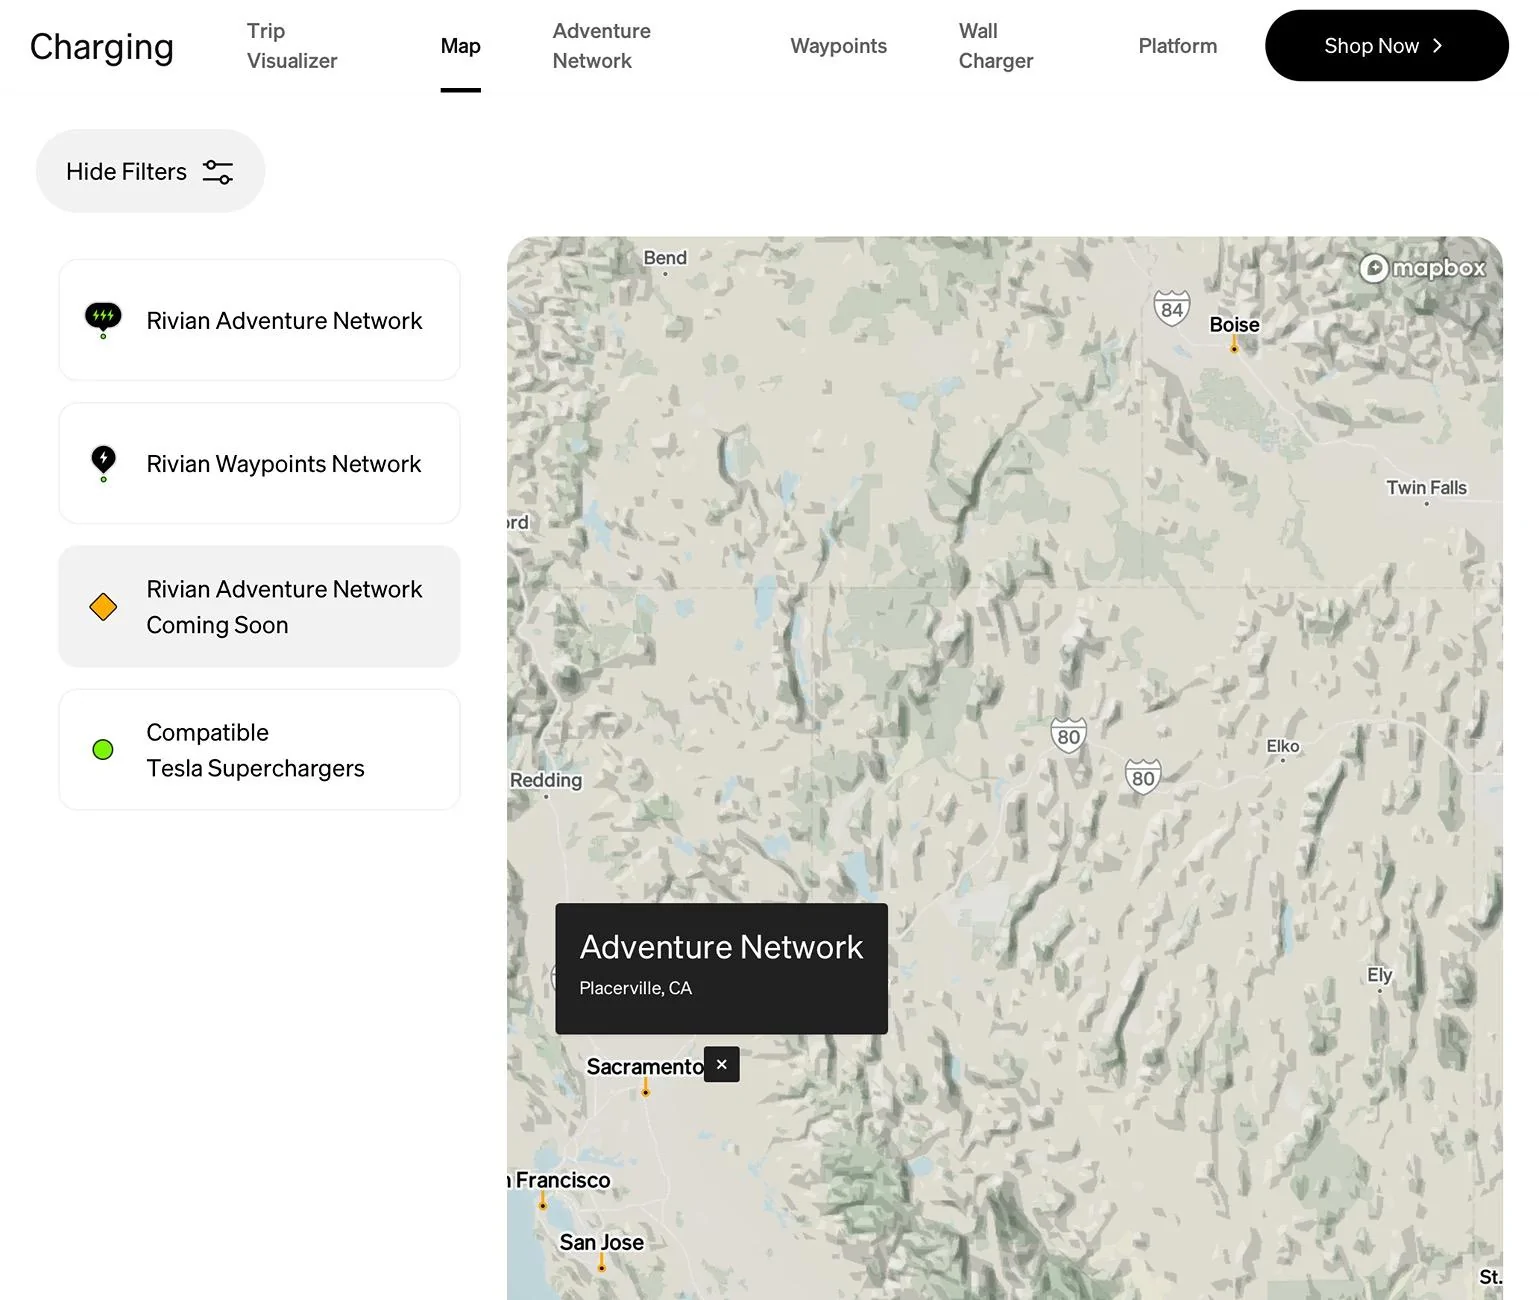The height and width of the screenshot is (1300, 1539).
Task: Click the Bend city label on map
Action: pyautogui.click(x=665, y=258)
